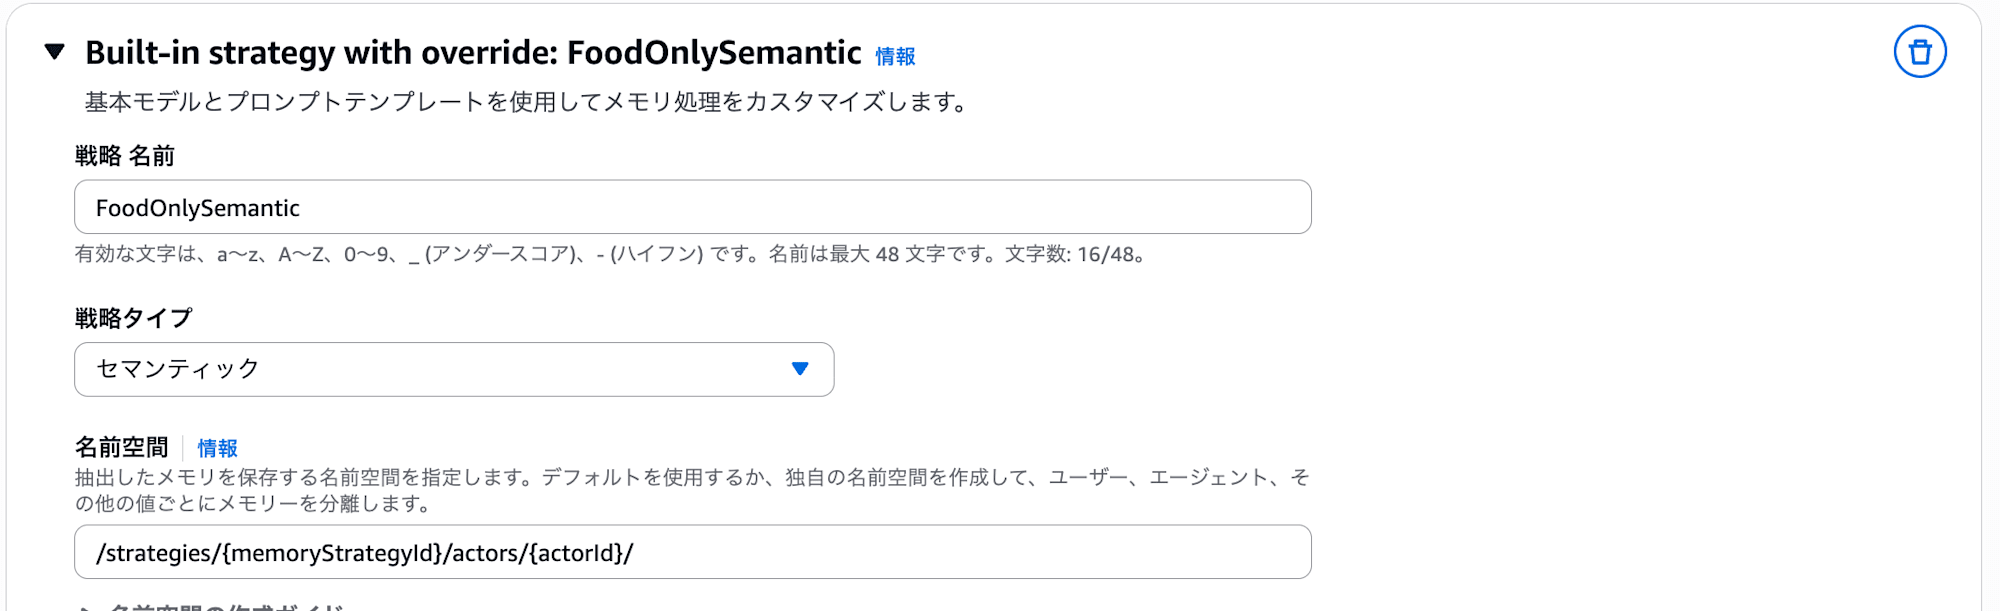Click the FoodOnlySemantic text inside name field
This screenshot has width=2000, height=611.
point(198,208)
